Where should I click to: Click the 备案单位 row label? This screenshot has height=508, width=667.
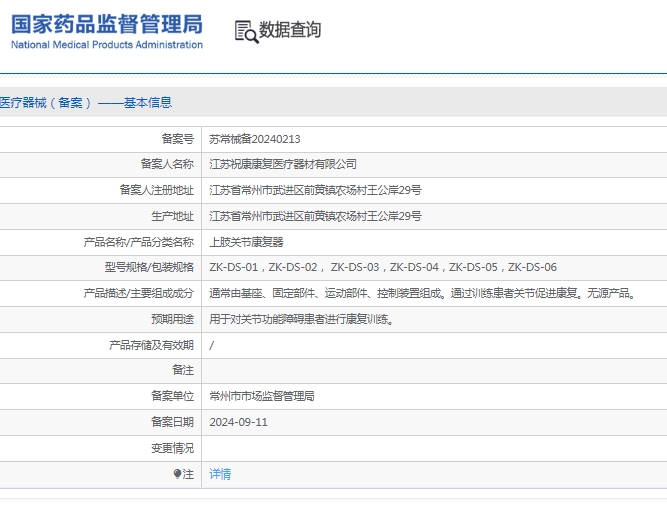(172, 396)
